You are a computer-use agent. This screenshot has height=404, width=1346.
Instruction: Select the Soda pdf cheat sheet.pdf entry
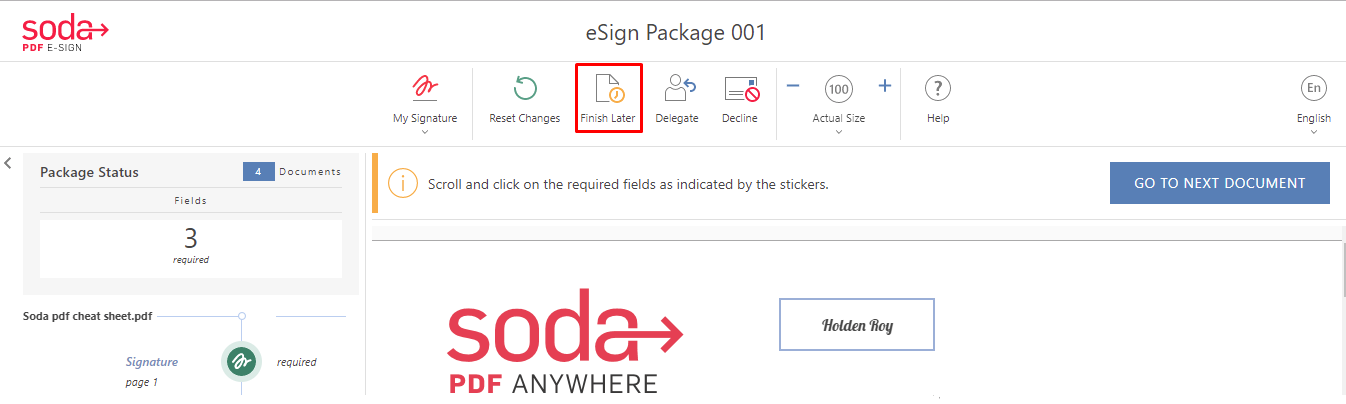(88, 316)
